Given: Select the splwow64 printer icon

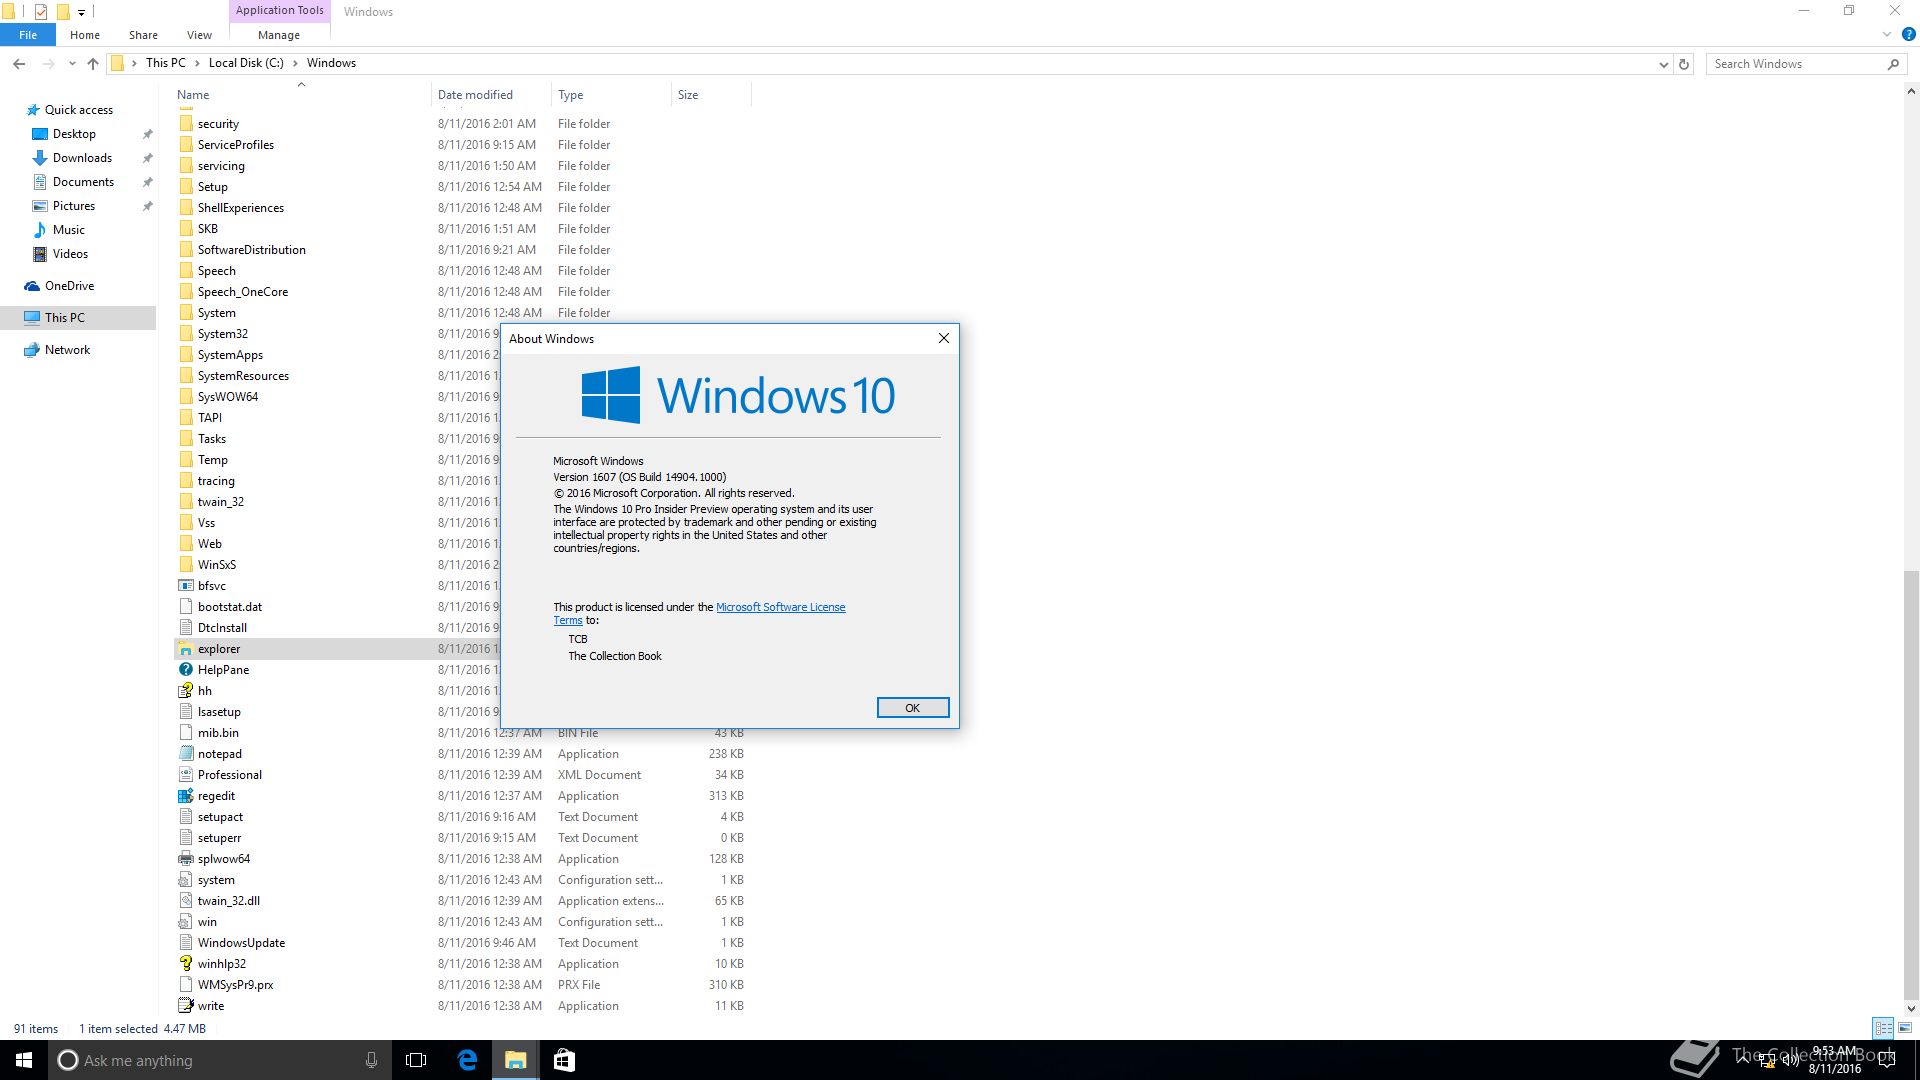Looking at the screenshot, I should tap(186, 859).
